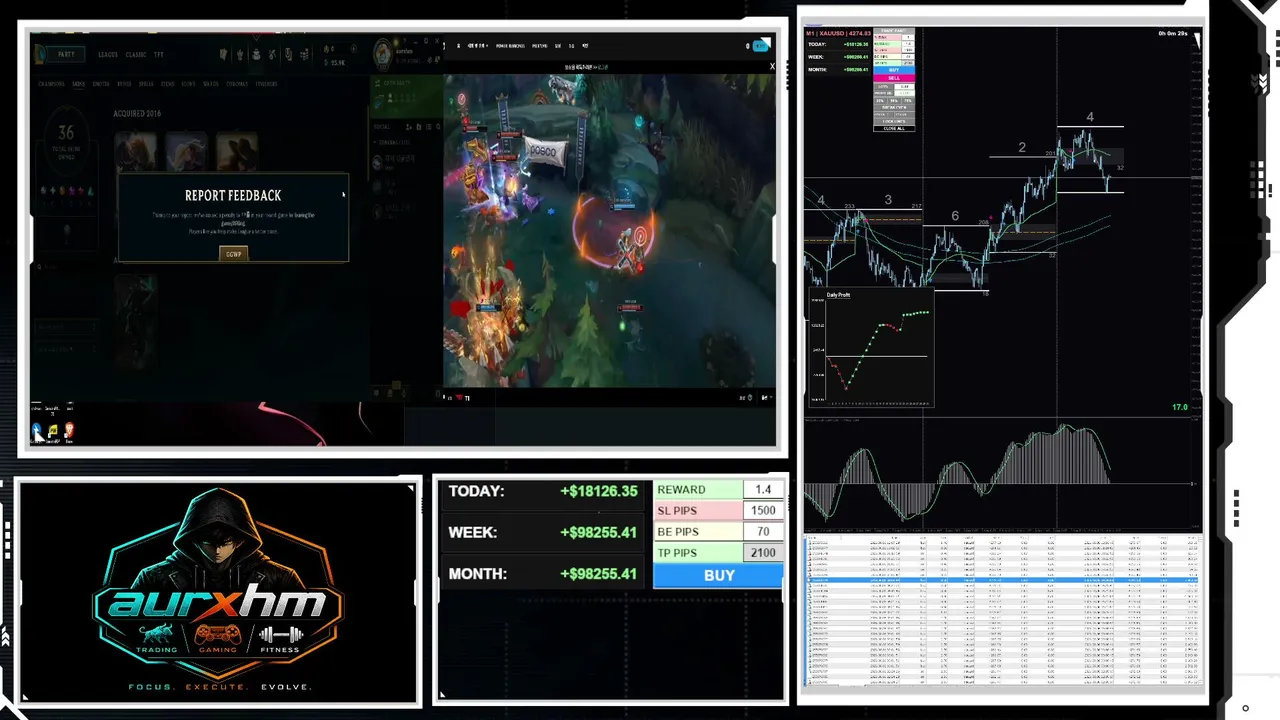Screen dimensions: 1280x720
Task: Open the RUNES collection tab
Action: pos(124,84)
